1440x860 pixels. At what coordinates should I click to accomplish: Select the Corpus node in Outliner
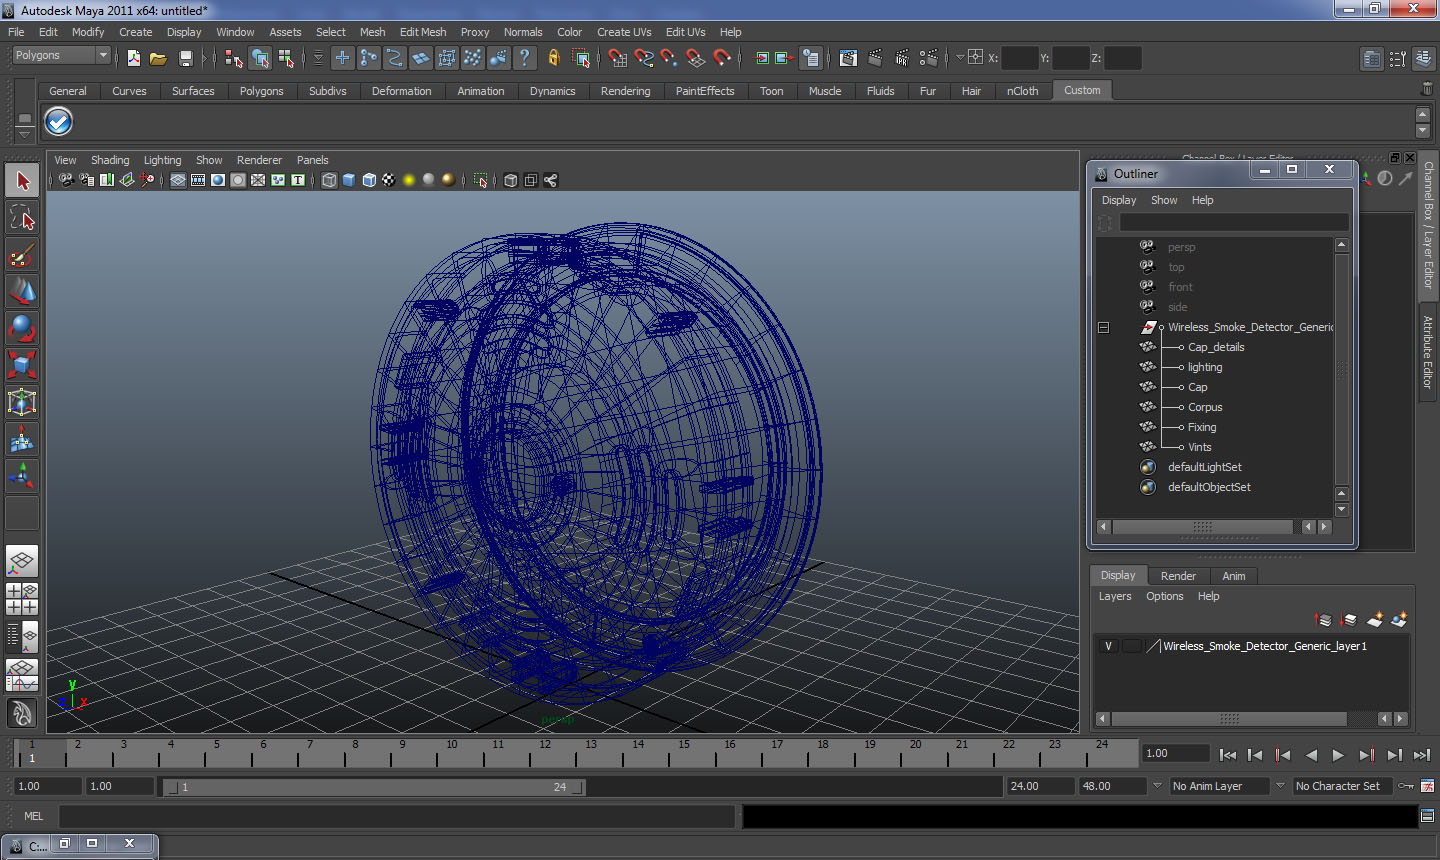tap(1205, 407)
